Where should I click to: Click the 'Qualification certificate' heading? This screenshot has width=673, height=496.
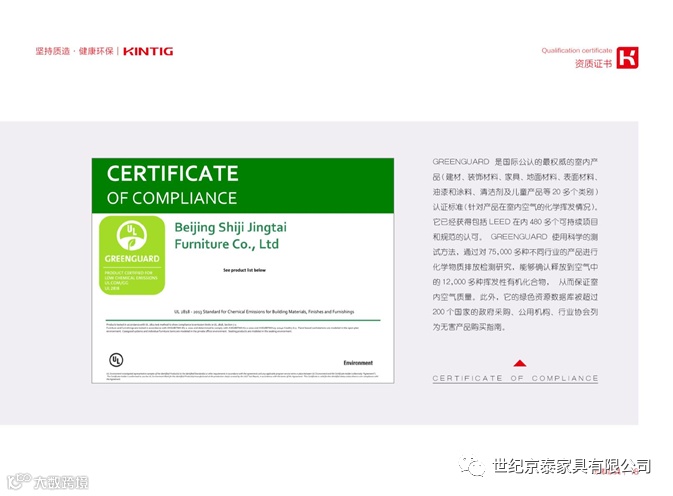(576, 50)
